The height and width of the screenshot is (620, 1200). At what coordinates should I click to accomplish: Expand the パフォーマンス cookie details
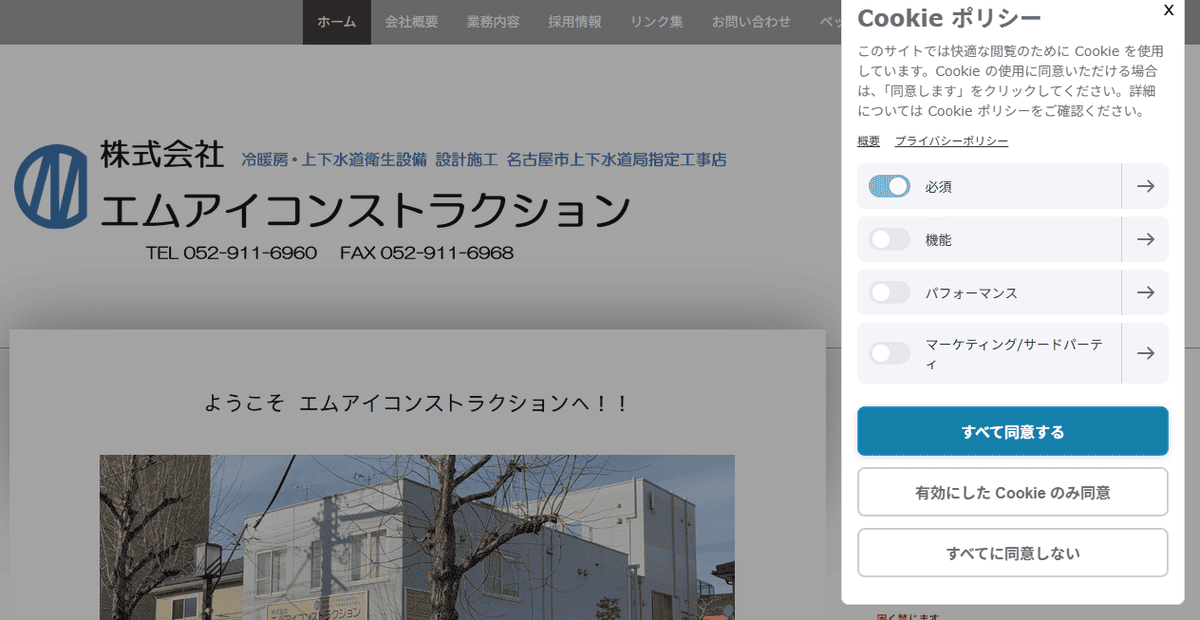(x=1146, y=292)
